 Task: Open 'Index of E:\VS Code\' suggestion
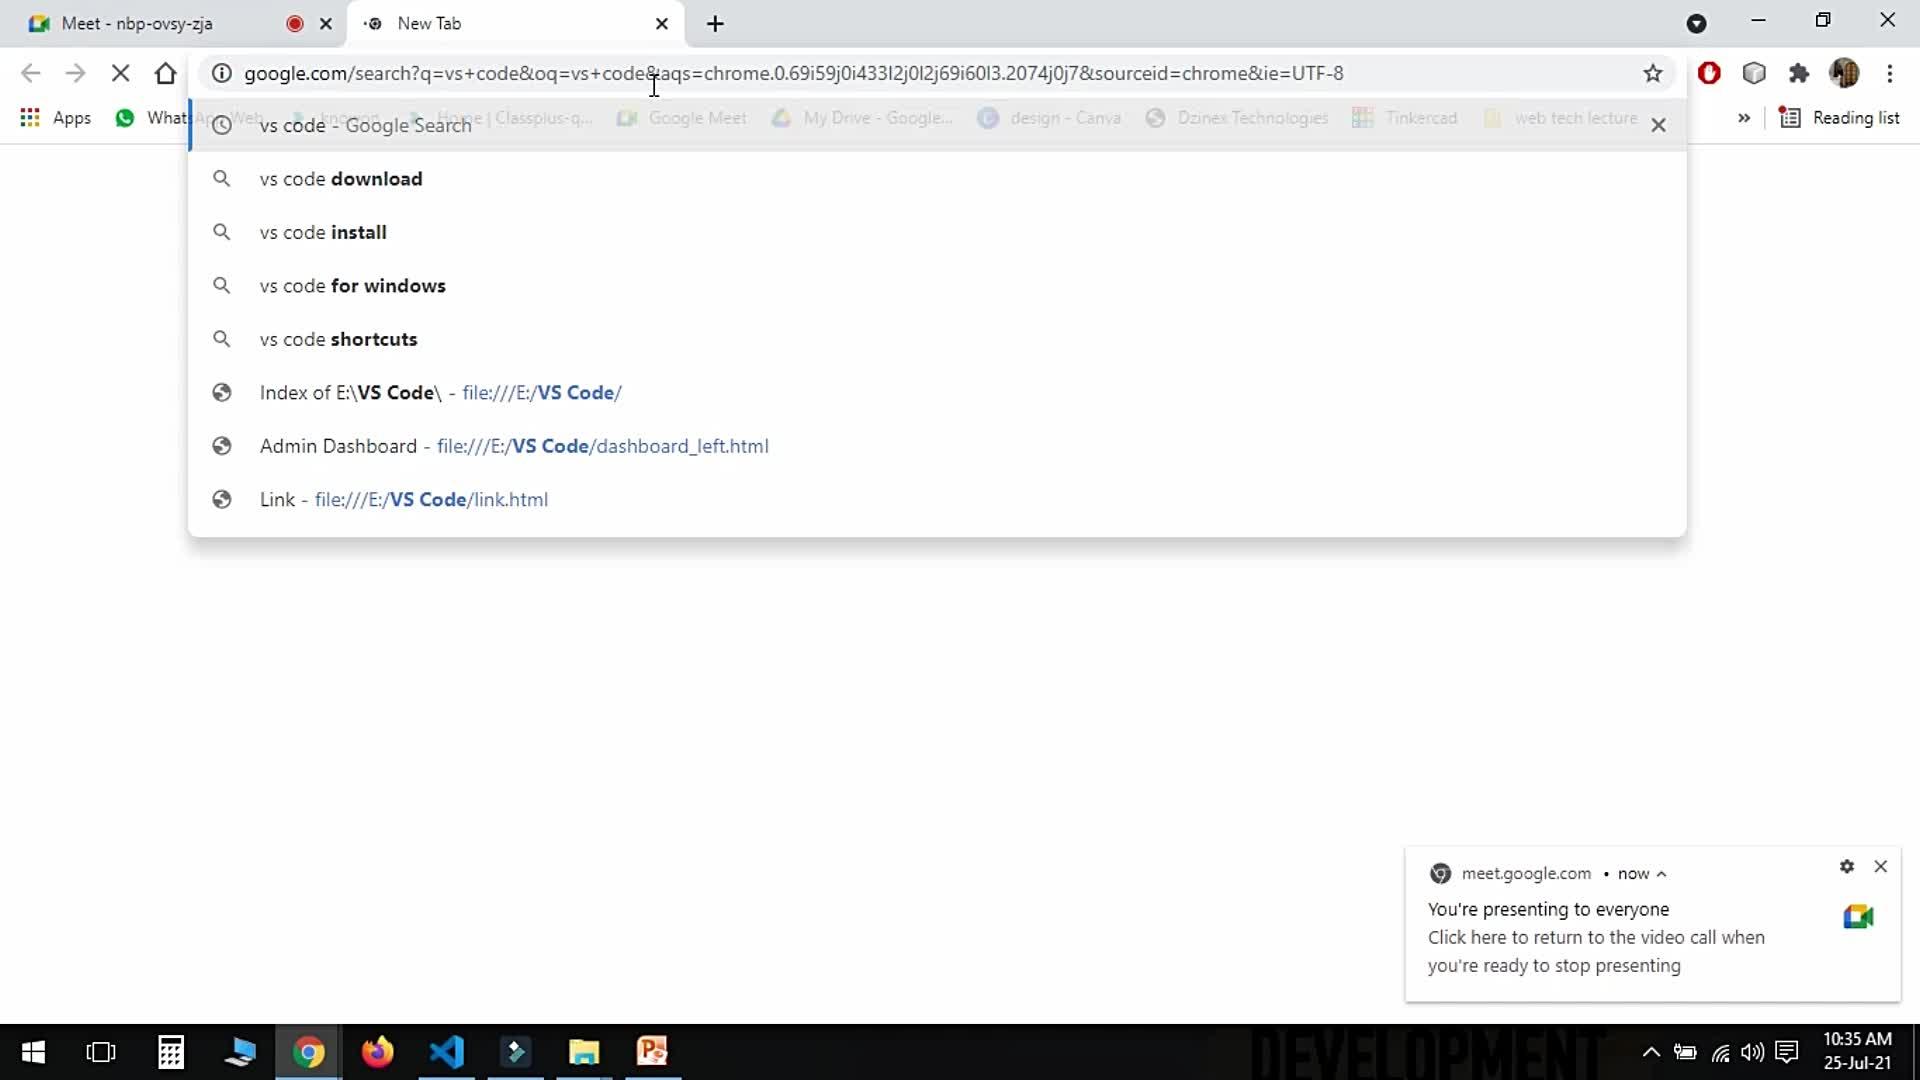(x=936, y=393)
